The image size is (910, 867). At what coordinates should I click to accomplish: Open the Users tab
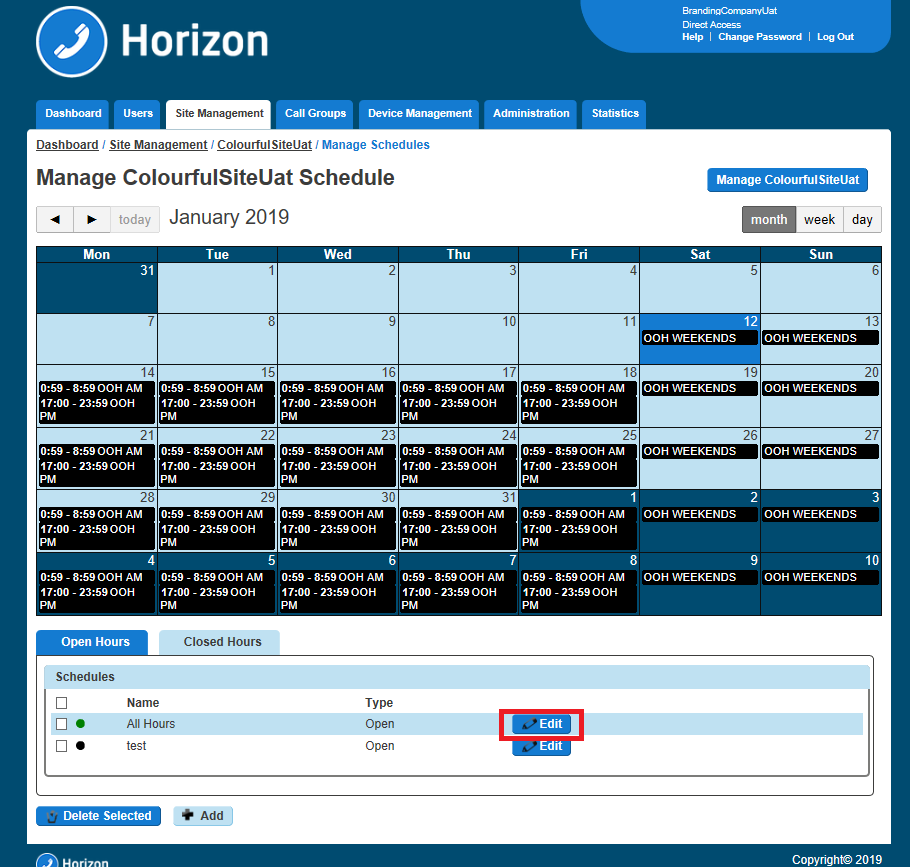[x=138, y=114]
